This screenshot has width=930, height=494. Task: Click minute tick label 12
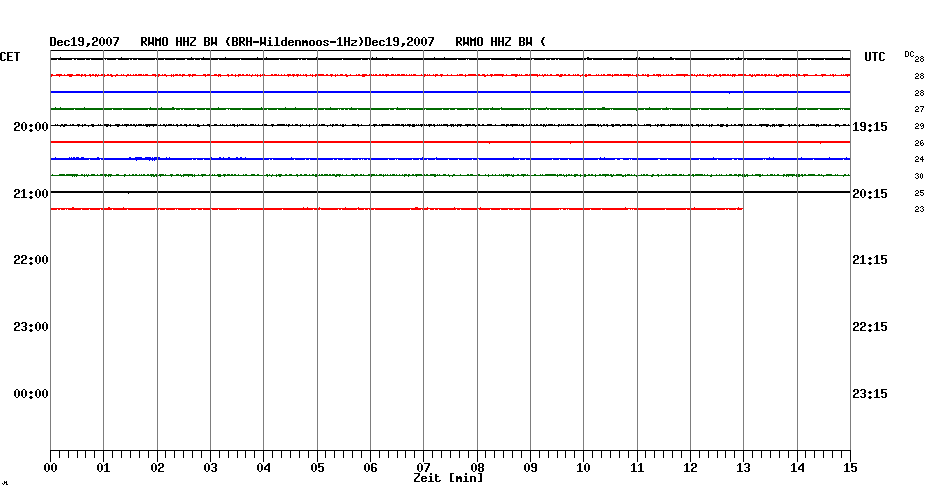click(690, 468)
